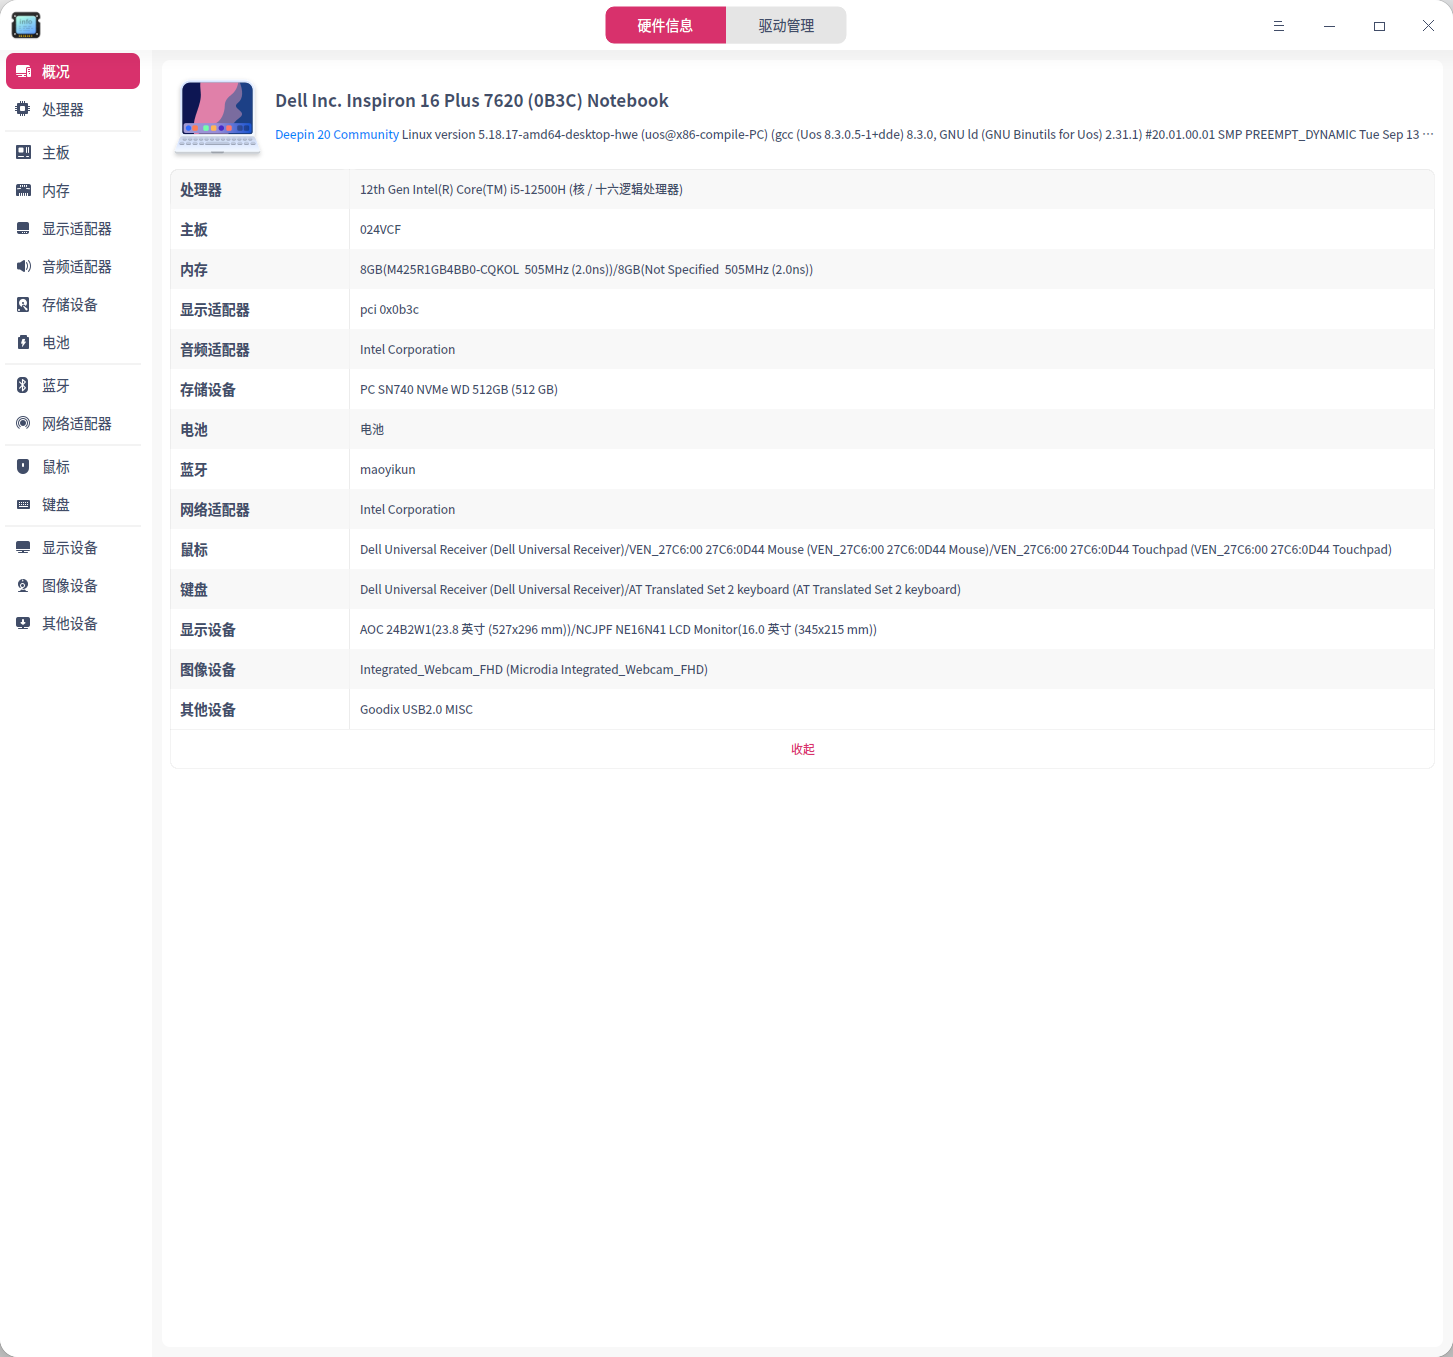
Task: Click the processor (处理器) chip icon in sidebar
Action: click(x=23, y=109)
